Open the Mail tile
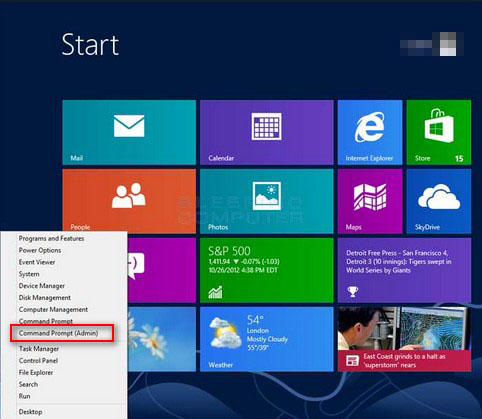 point(129,132)
